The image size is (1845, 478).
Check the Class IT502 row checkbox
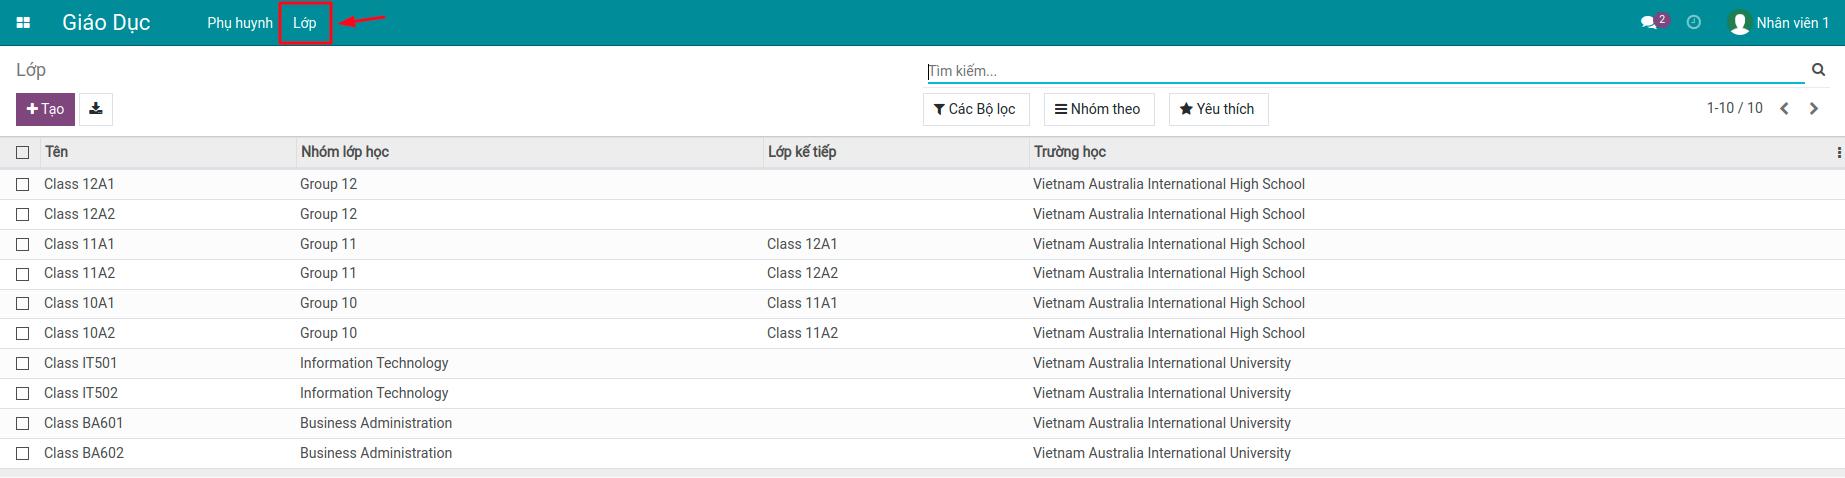(x=23, y=393)
